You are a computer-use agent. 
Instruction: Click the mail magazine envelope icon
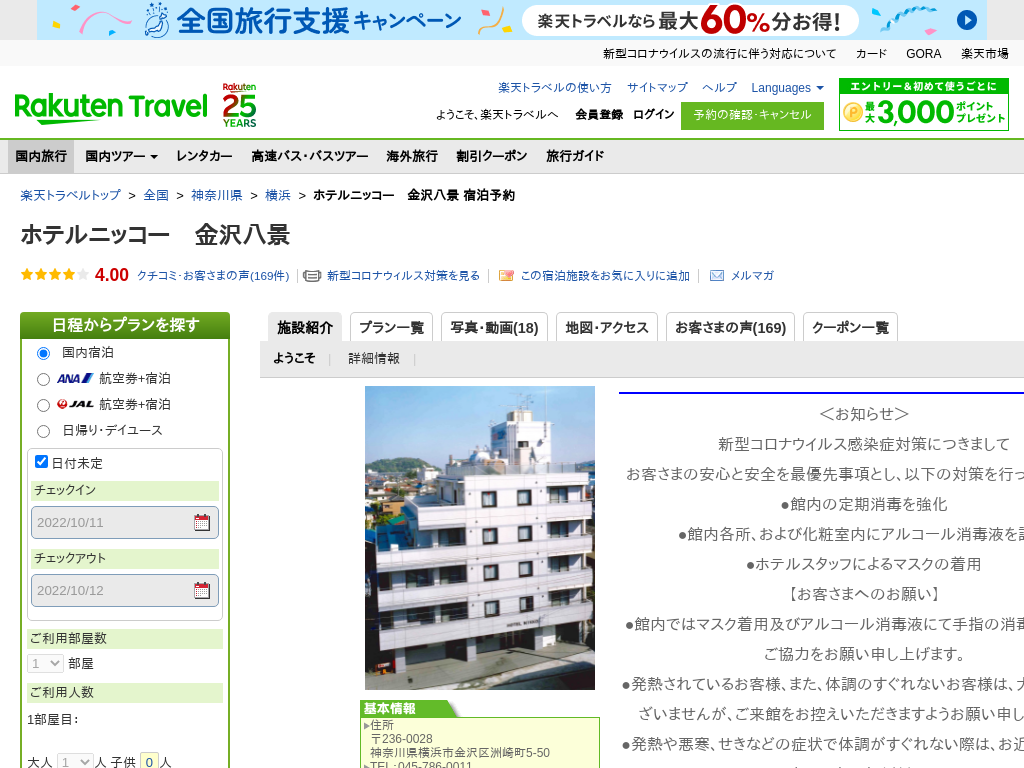pos(716,276)
